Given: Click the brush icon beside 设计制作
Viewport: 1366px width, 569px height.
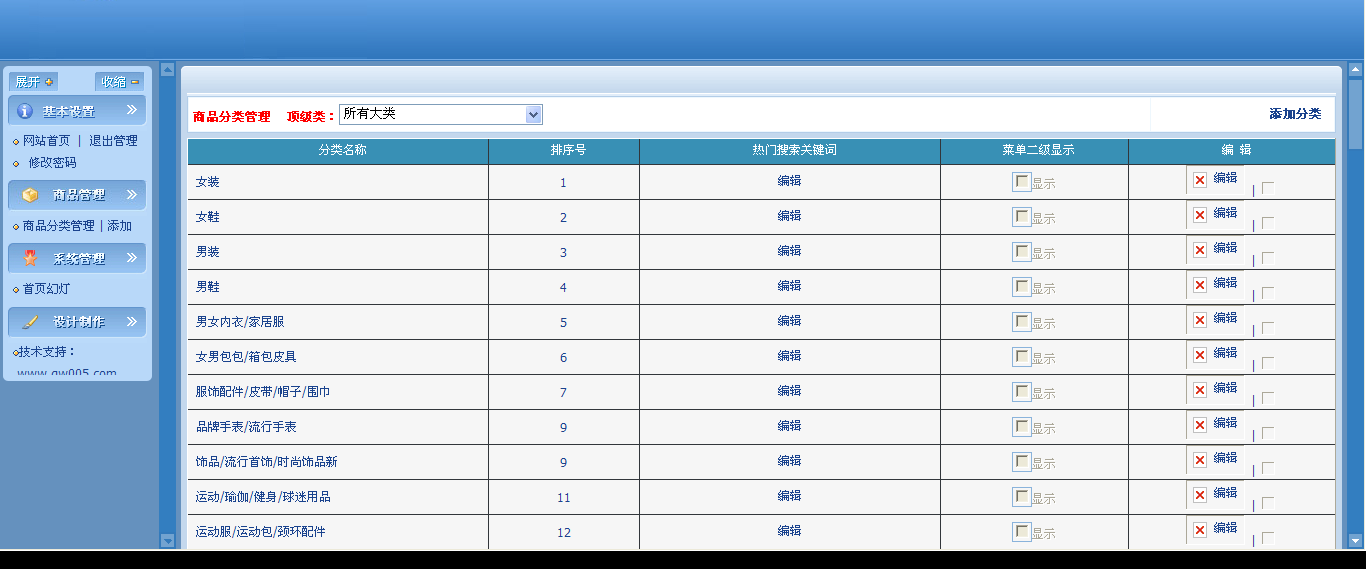Looking at the screenshot, I should click(x=30, y=322).
